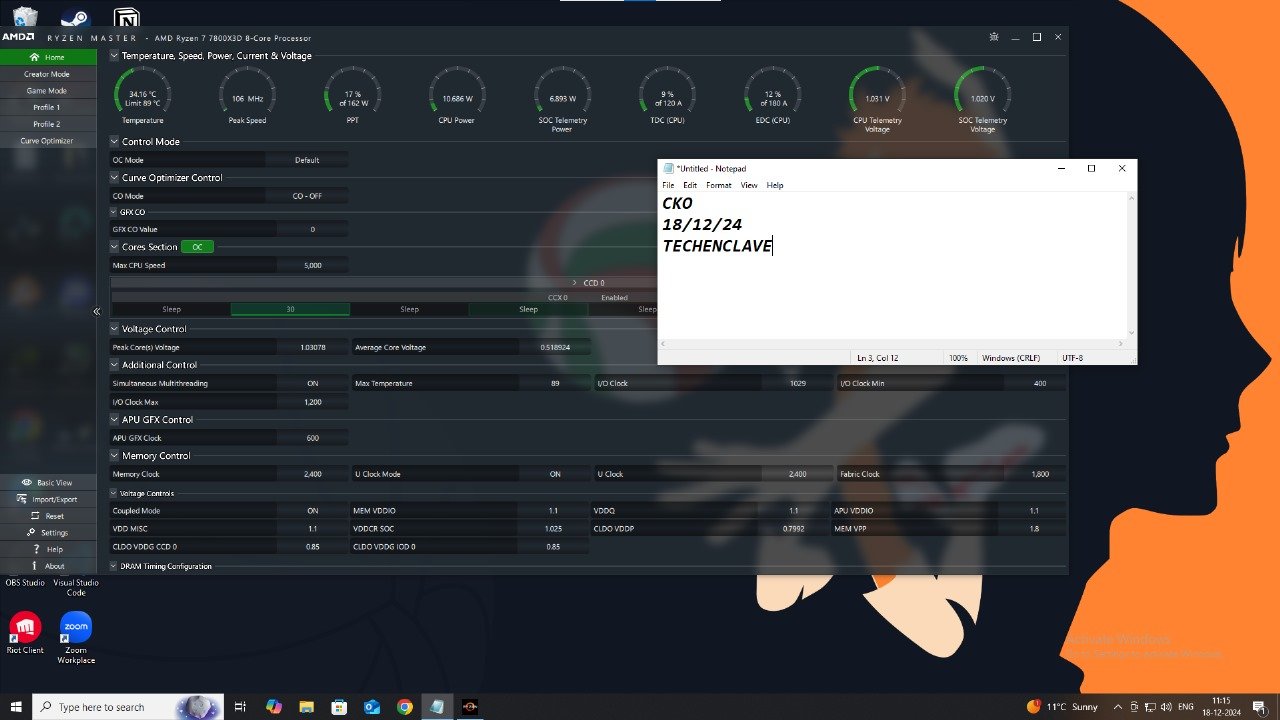Expand the DRAM Timing Configuration section

114,566
